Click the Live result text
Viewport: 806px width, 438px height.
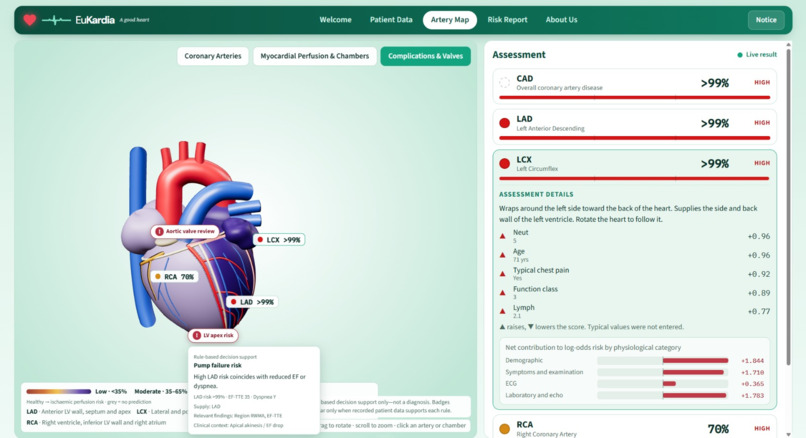(761, 54)
